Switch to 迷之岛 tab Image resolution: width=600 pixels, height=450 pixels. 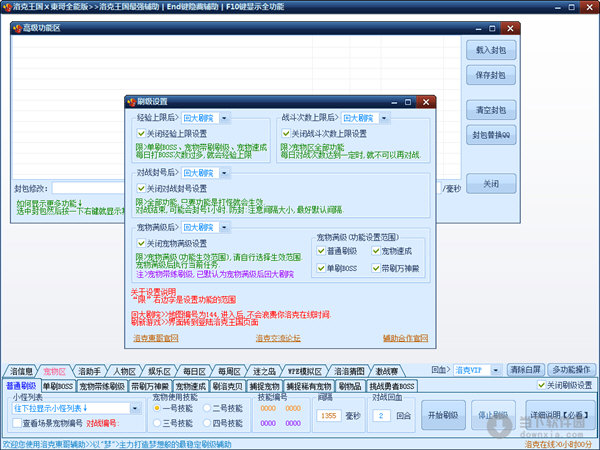click(x=264, y=371)
